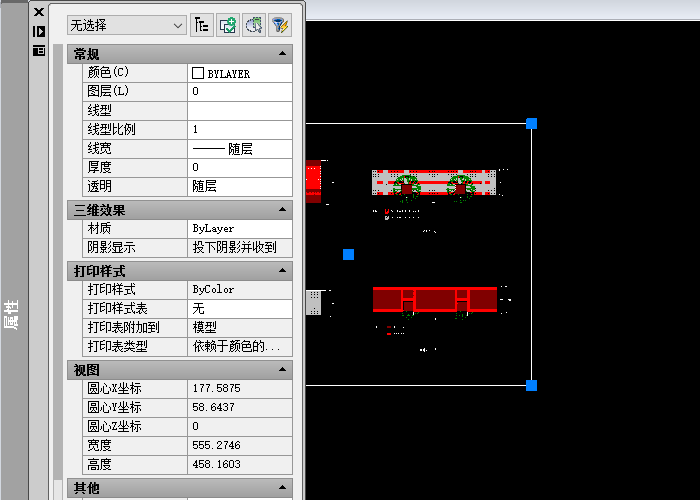
Task: Collapse the 视图 section
Action: click(283, 370)
